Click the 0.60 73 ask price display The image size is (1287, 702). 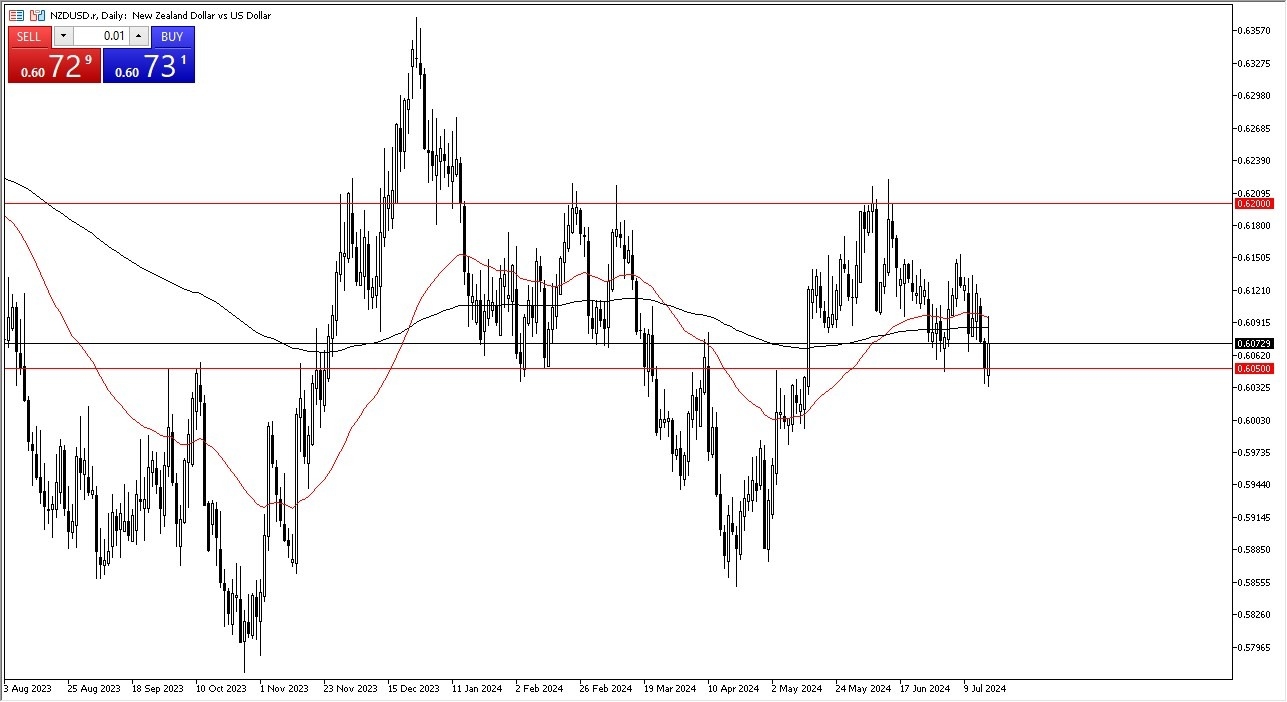click(148, 67)
